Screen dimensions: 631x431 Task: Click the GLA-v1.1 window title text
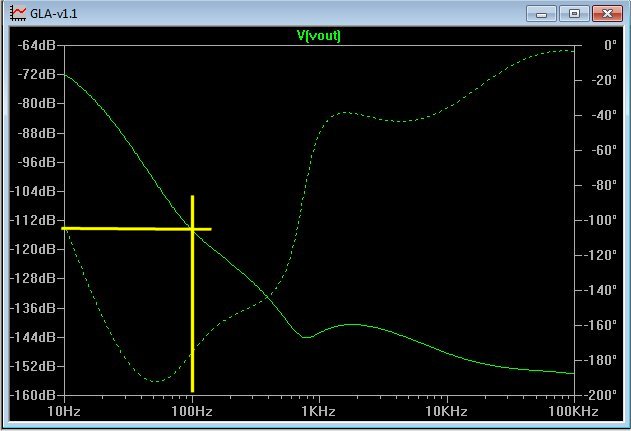tap(54, 14)
